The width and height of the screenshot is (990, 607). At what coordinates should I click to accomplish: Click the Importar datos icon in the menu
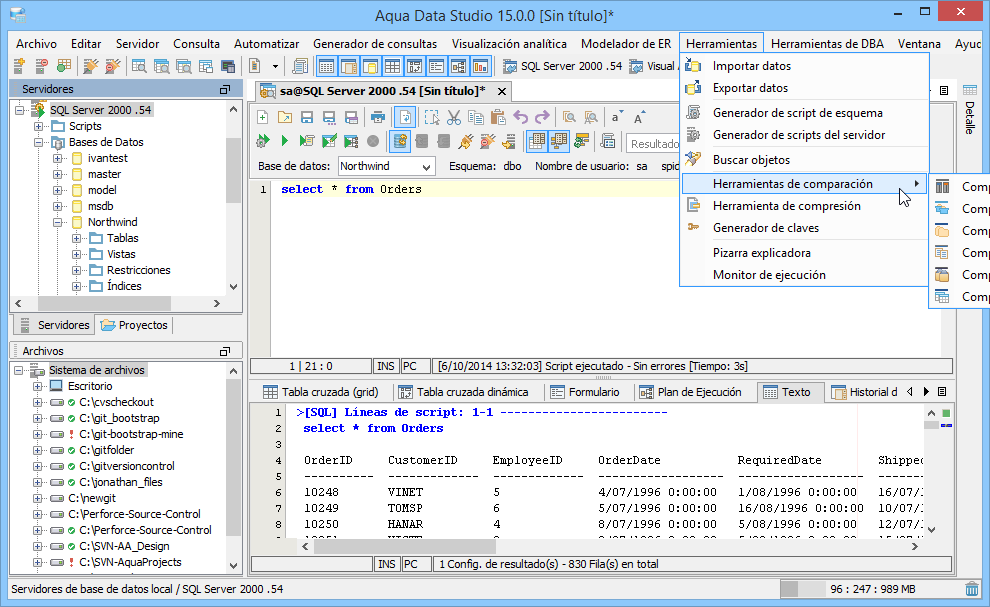[x=694, y=66]
